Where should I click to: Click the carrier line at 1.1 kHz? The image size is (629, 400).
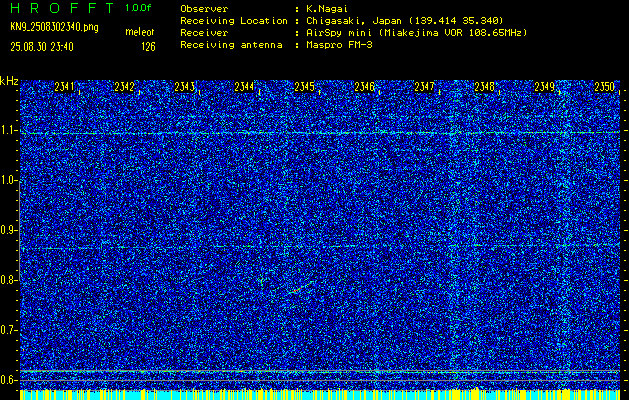pos(320,132)
